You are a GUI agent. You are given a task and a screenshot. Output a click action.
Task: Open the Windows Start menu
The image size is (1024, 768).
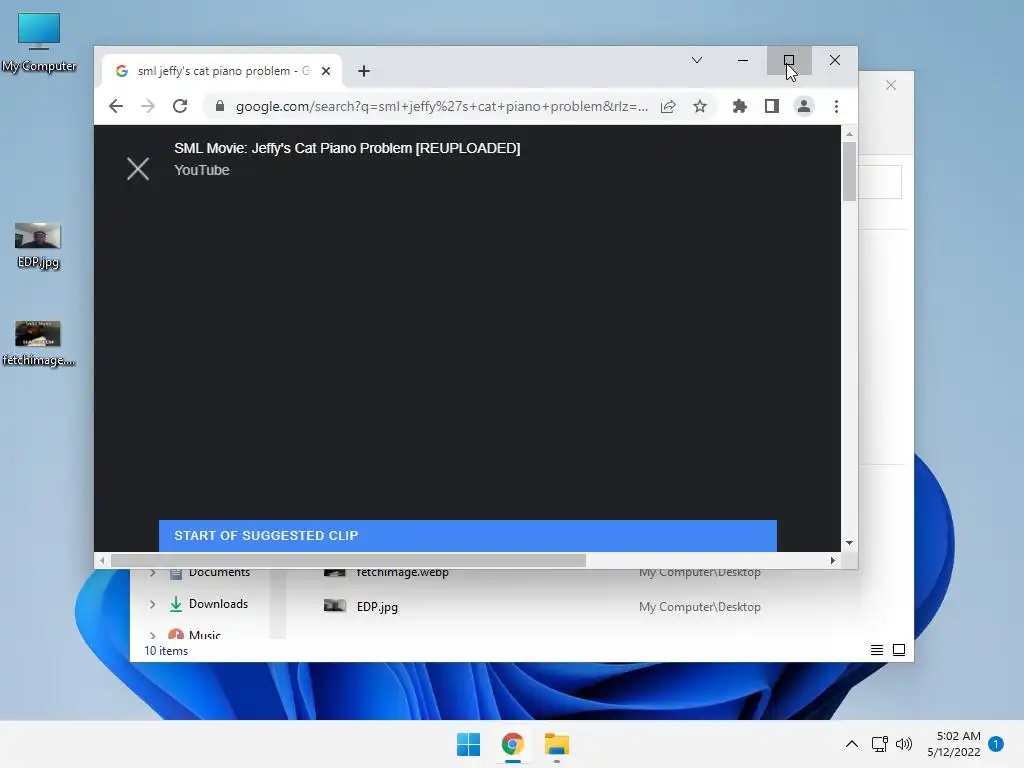[468, 744]
